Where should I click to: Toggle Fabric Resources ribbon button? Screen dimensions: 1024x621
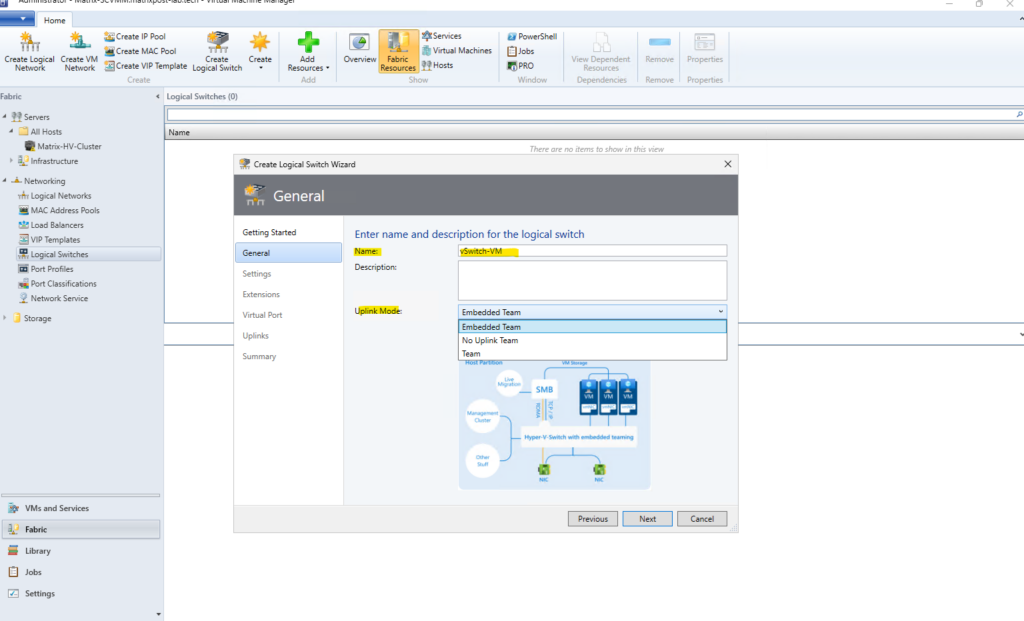[398, 52]
